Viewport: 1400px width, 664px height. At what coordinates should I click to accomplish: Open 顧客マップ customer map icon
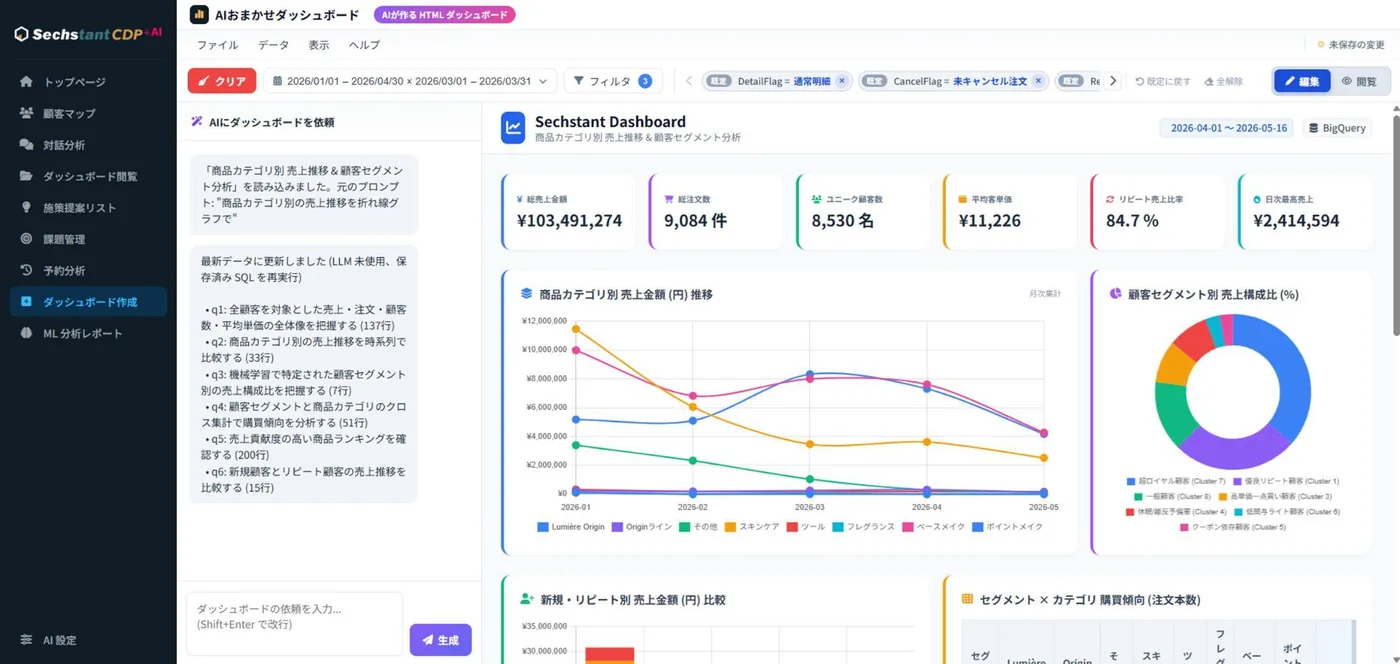tap(26, 113)
